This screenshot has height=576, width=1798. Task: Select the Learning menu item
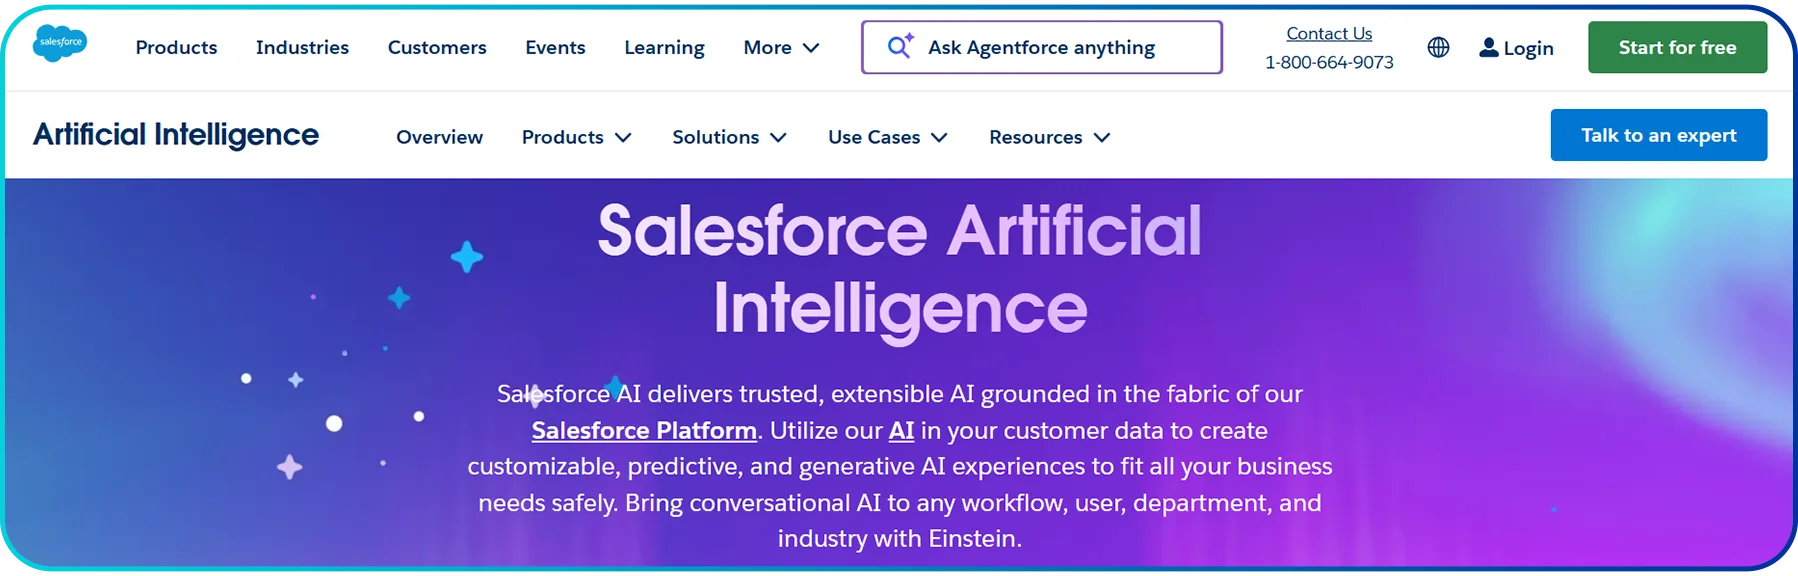(664, 47)
